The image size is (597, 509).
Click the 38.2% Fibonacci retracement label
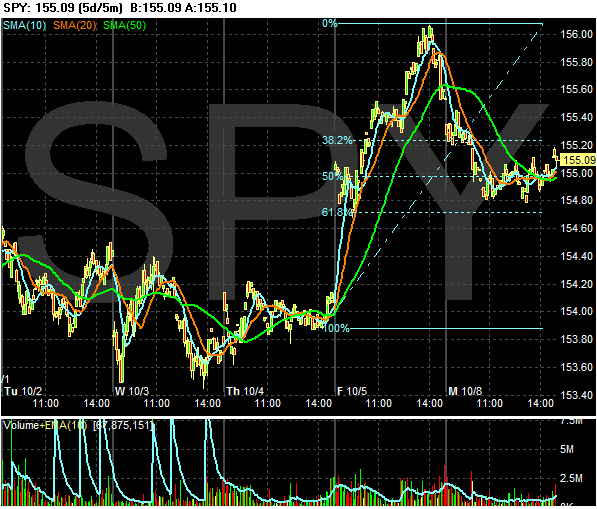(x=337, y=140)
